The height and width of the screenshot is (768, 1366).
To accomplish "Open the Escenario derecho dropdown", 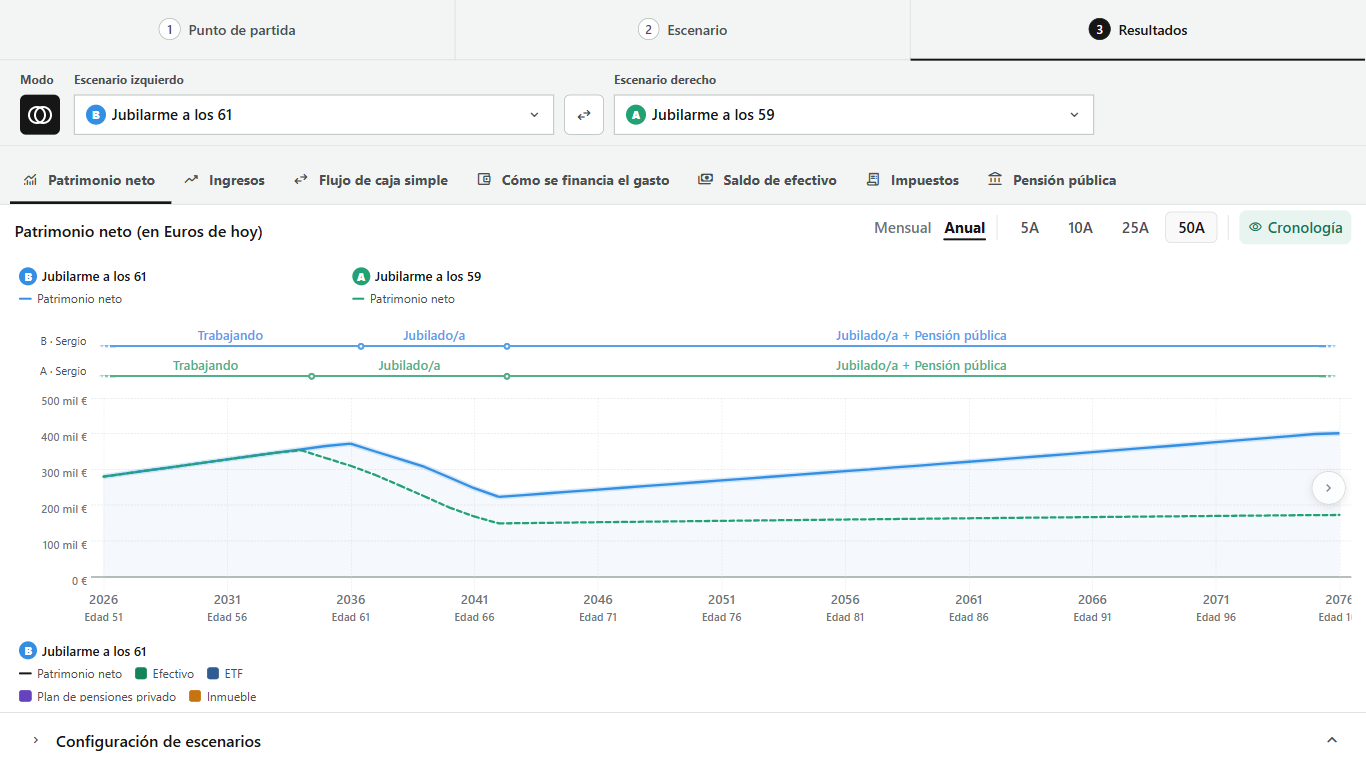I will pyautogui.click(x=854, y=115).
